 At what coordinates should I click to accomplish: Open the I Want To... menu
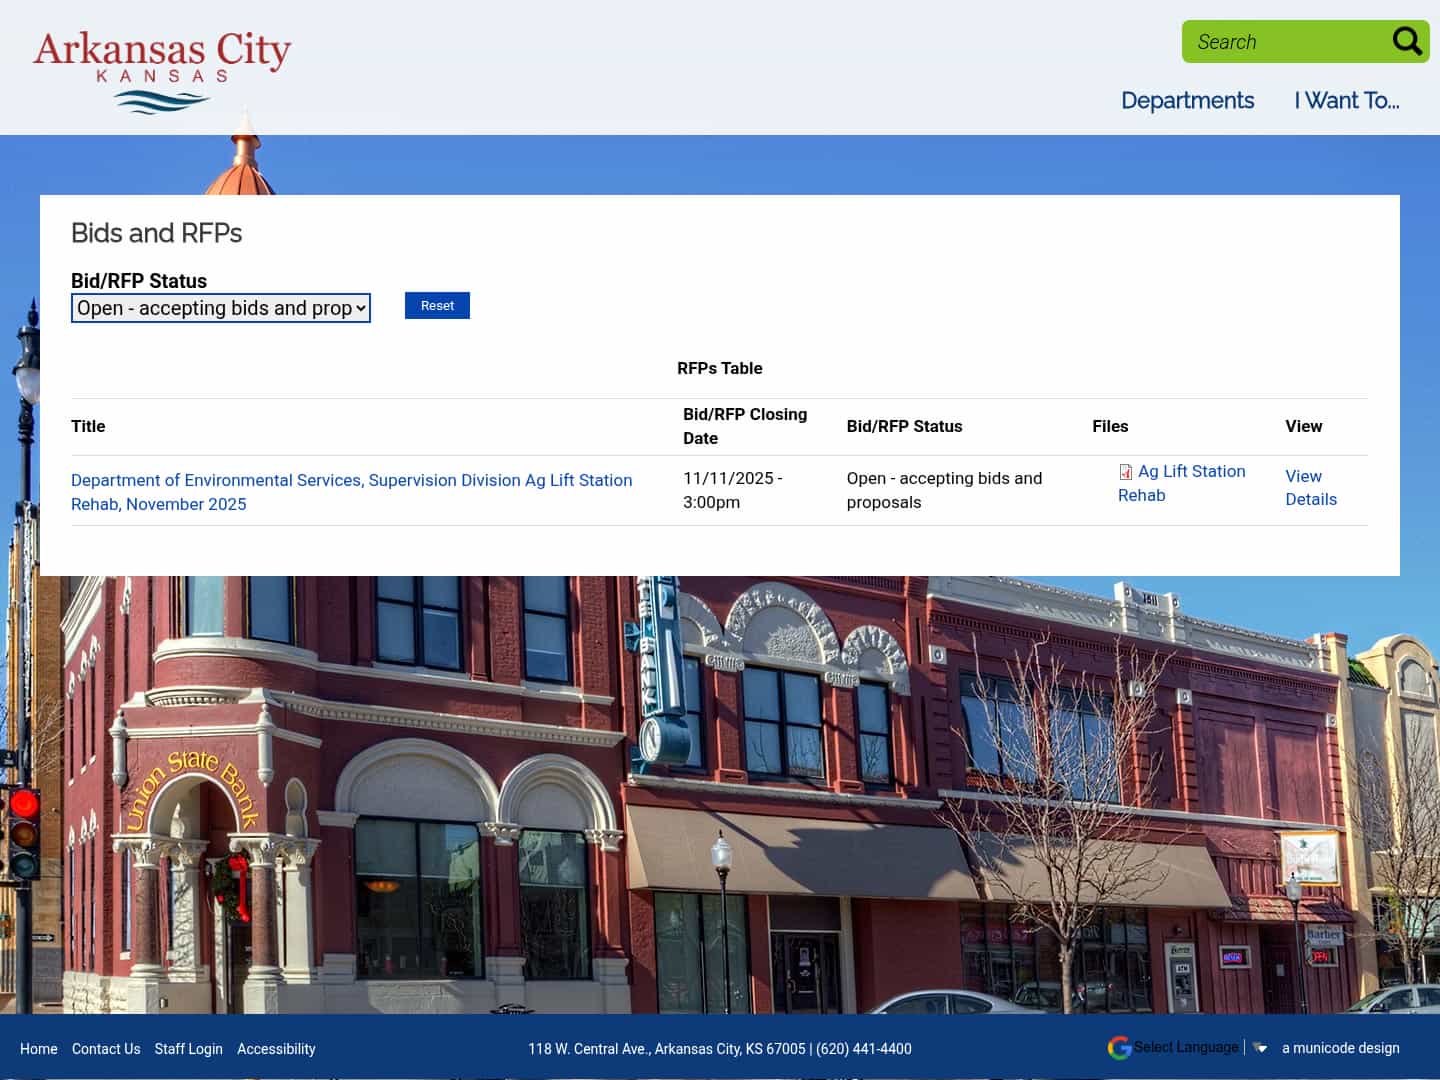1346,100
